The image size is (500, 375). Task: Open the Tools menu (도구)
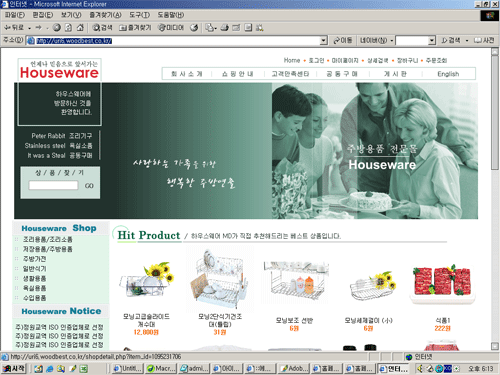tap(139, 15)
